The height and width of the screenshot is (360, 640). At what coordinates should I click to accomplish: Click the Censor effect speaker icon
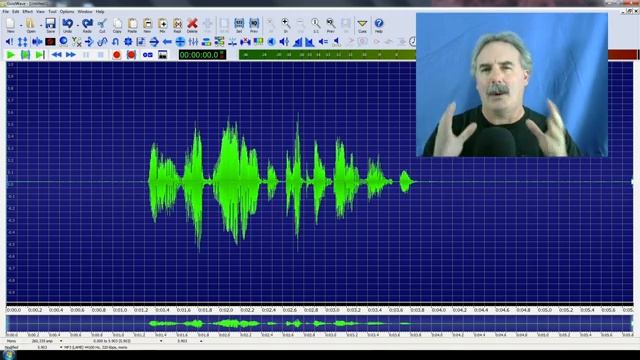[9, 42]
